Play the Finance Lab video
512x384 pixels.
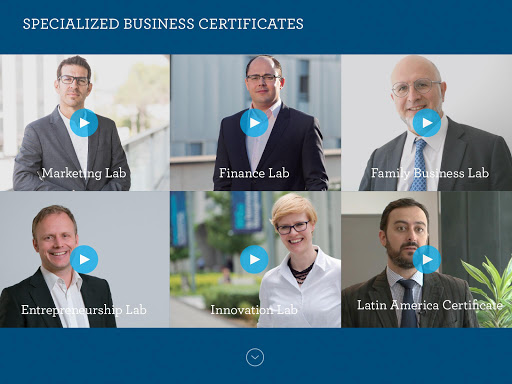coord(254,123)
